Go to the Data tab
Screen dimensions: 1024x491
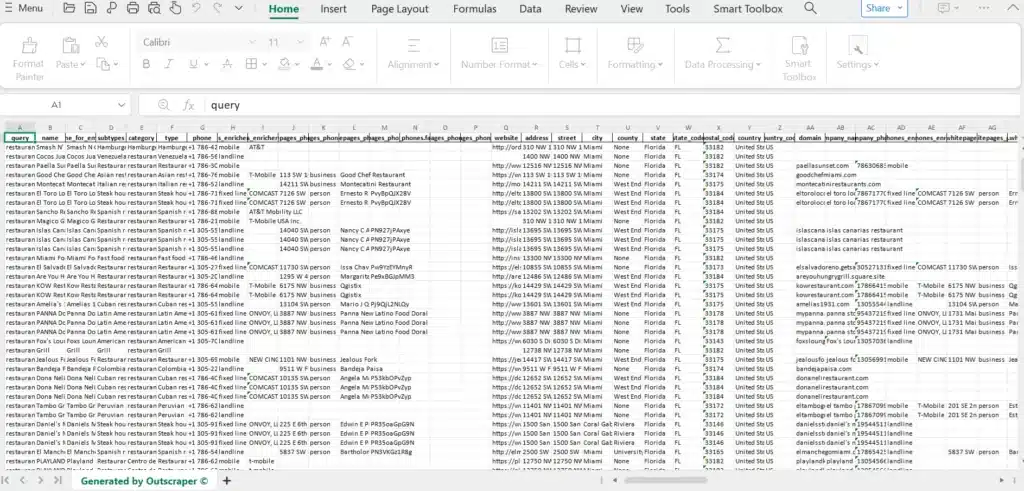[530, 9]
